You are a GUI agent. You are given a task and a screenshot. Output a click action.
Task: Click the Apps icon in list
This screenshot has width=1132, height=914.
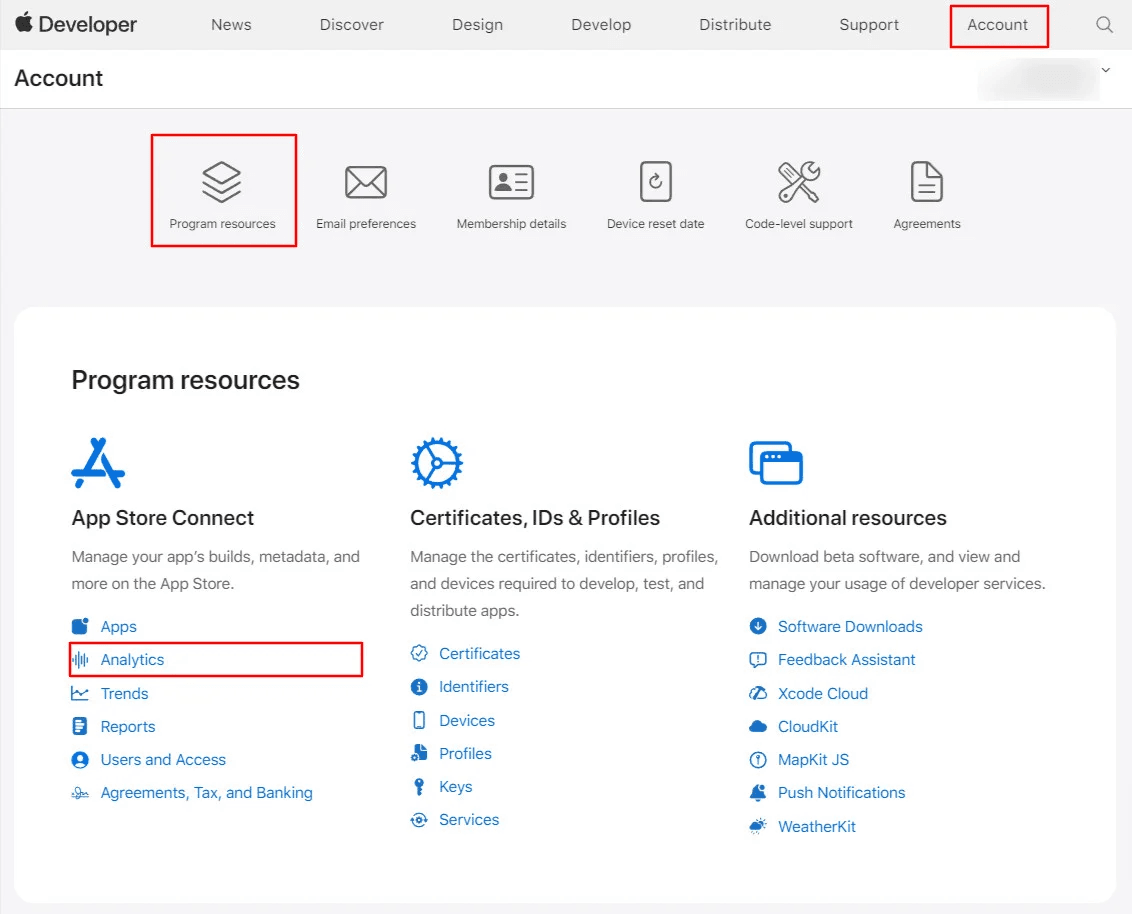click(80, 626)
